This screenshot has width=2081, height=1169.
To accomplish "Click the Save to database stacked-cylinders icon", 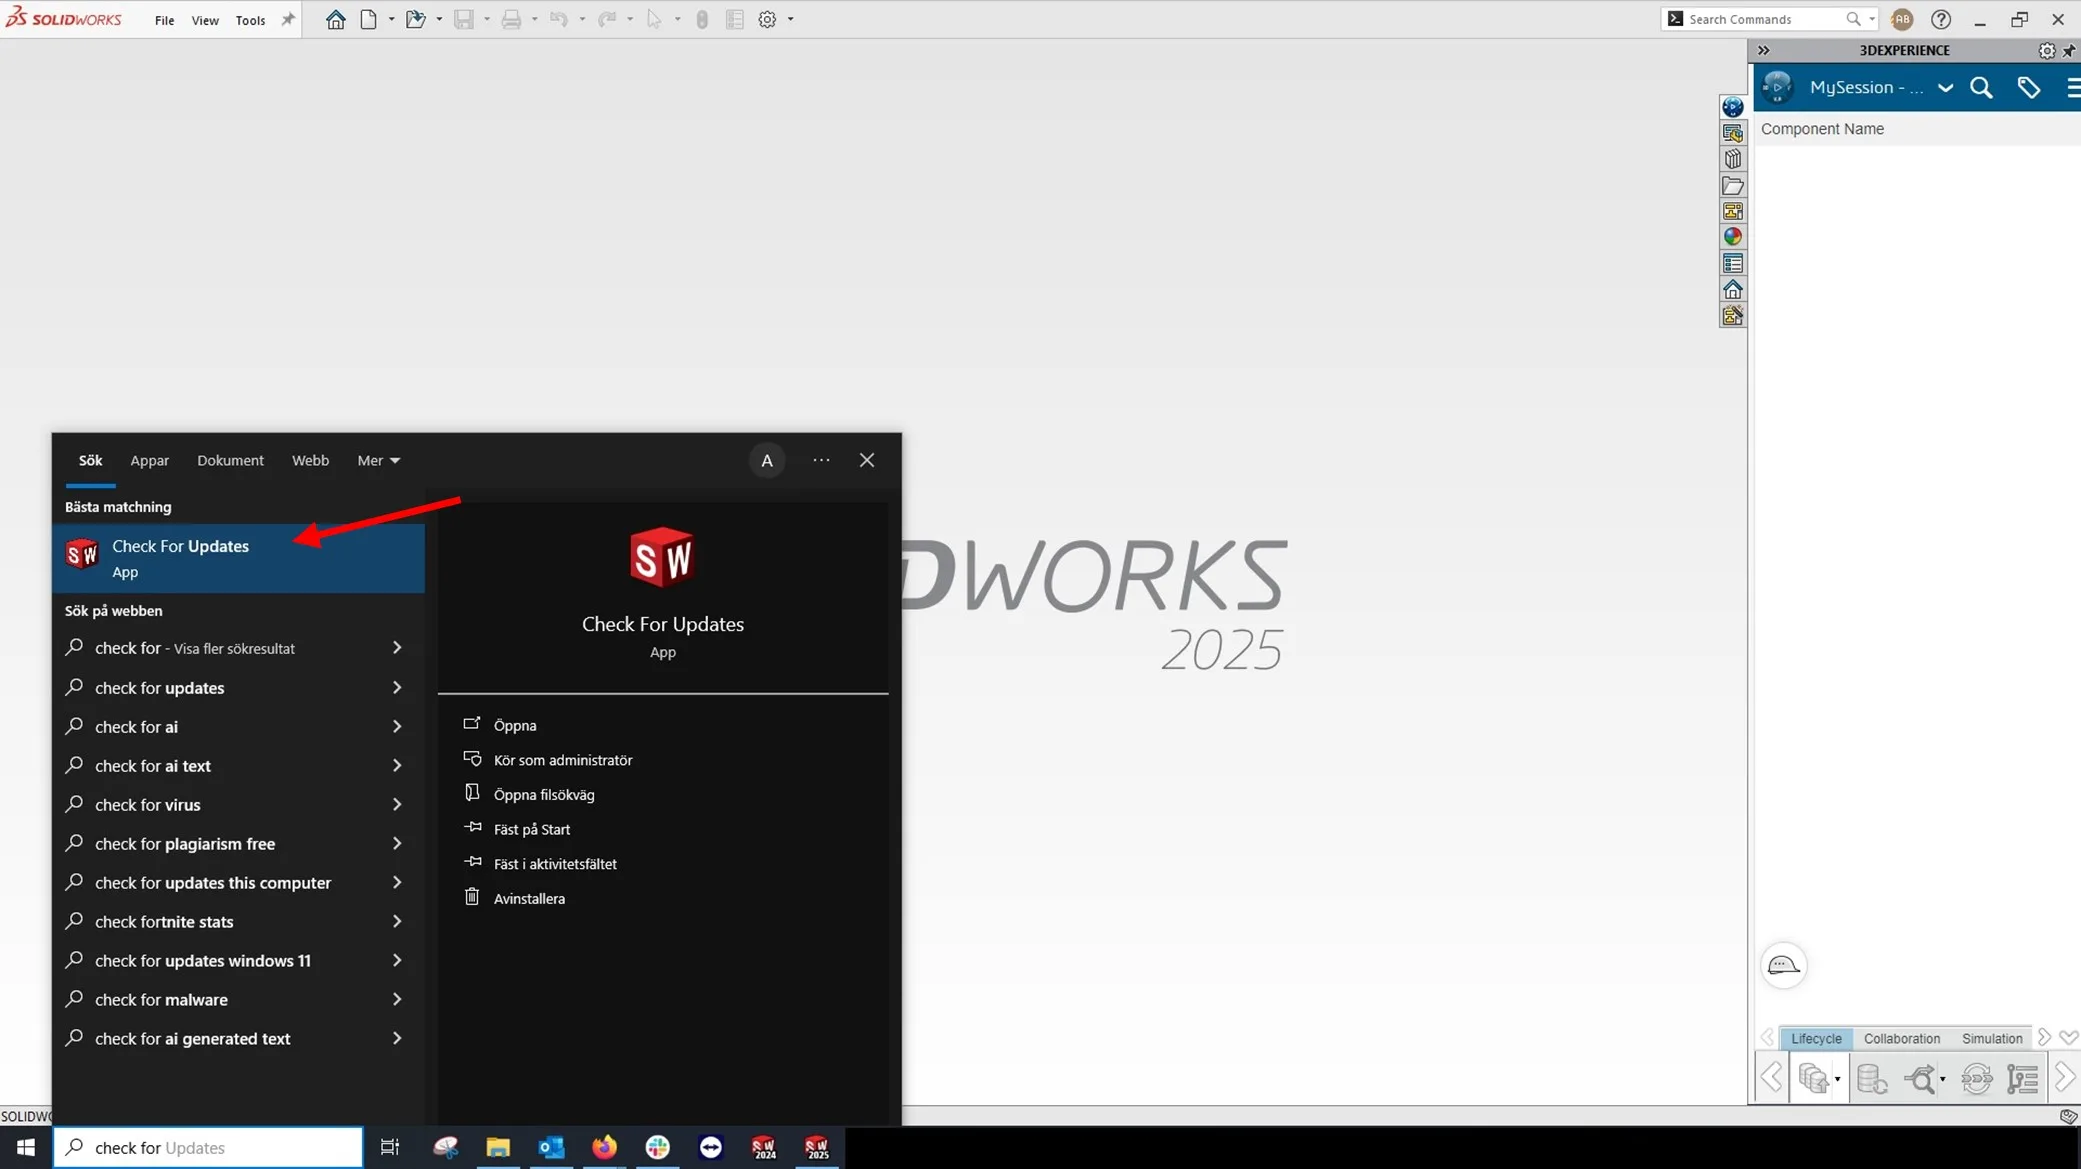I will pos(1812,1078).
